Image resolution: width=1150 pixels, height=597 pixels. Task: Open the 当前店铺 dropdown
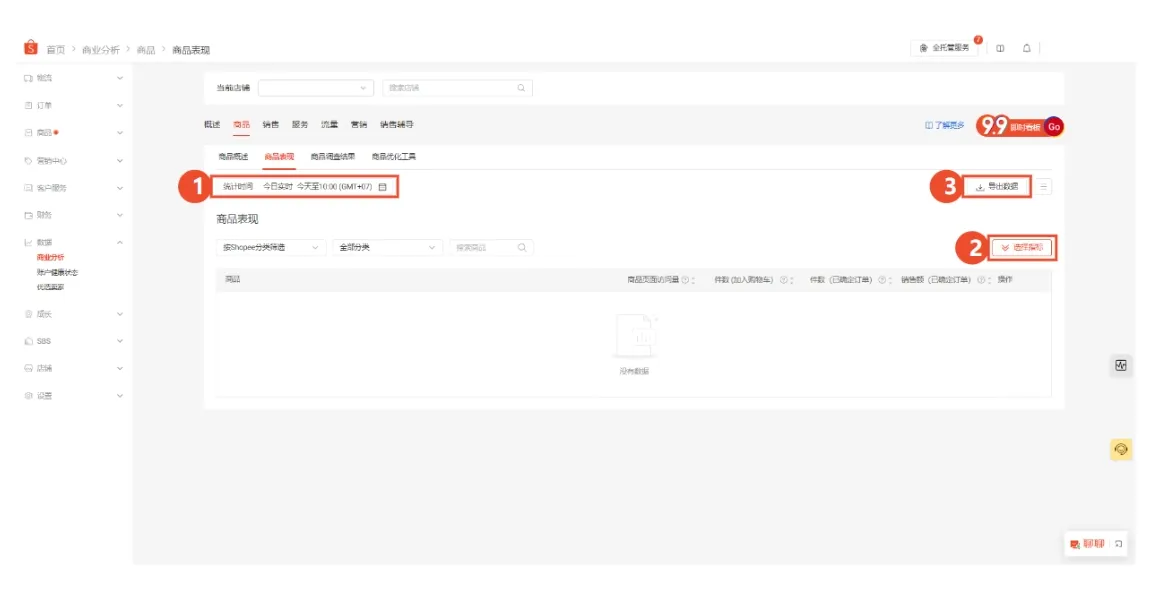[315, 88]
